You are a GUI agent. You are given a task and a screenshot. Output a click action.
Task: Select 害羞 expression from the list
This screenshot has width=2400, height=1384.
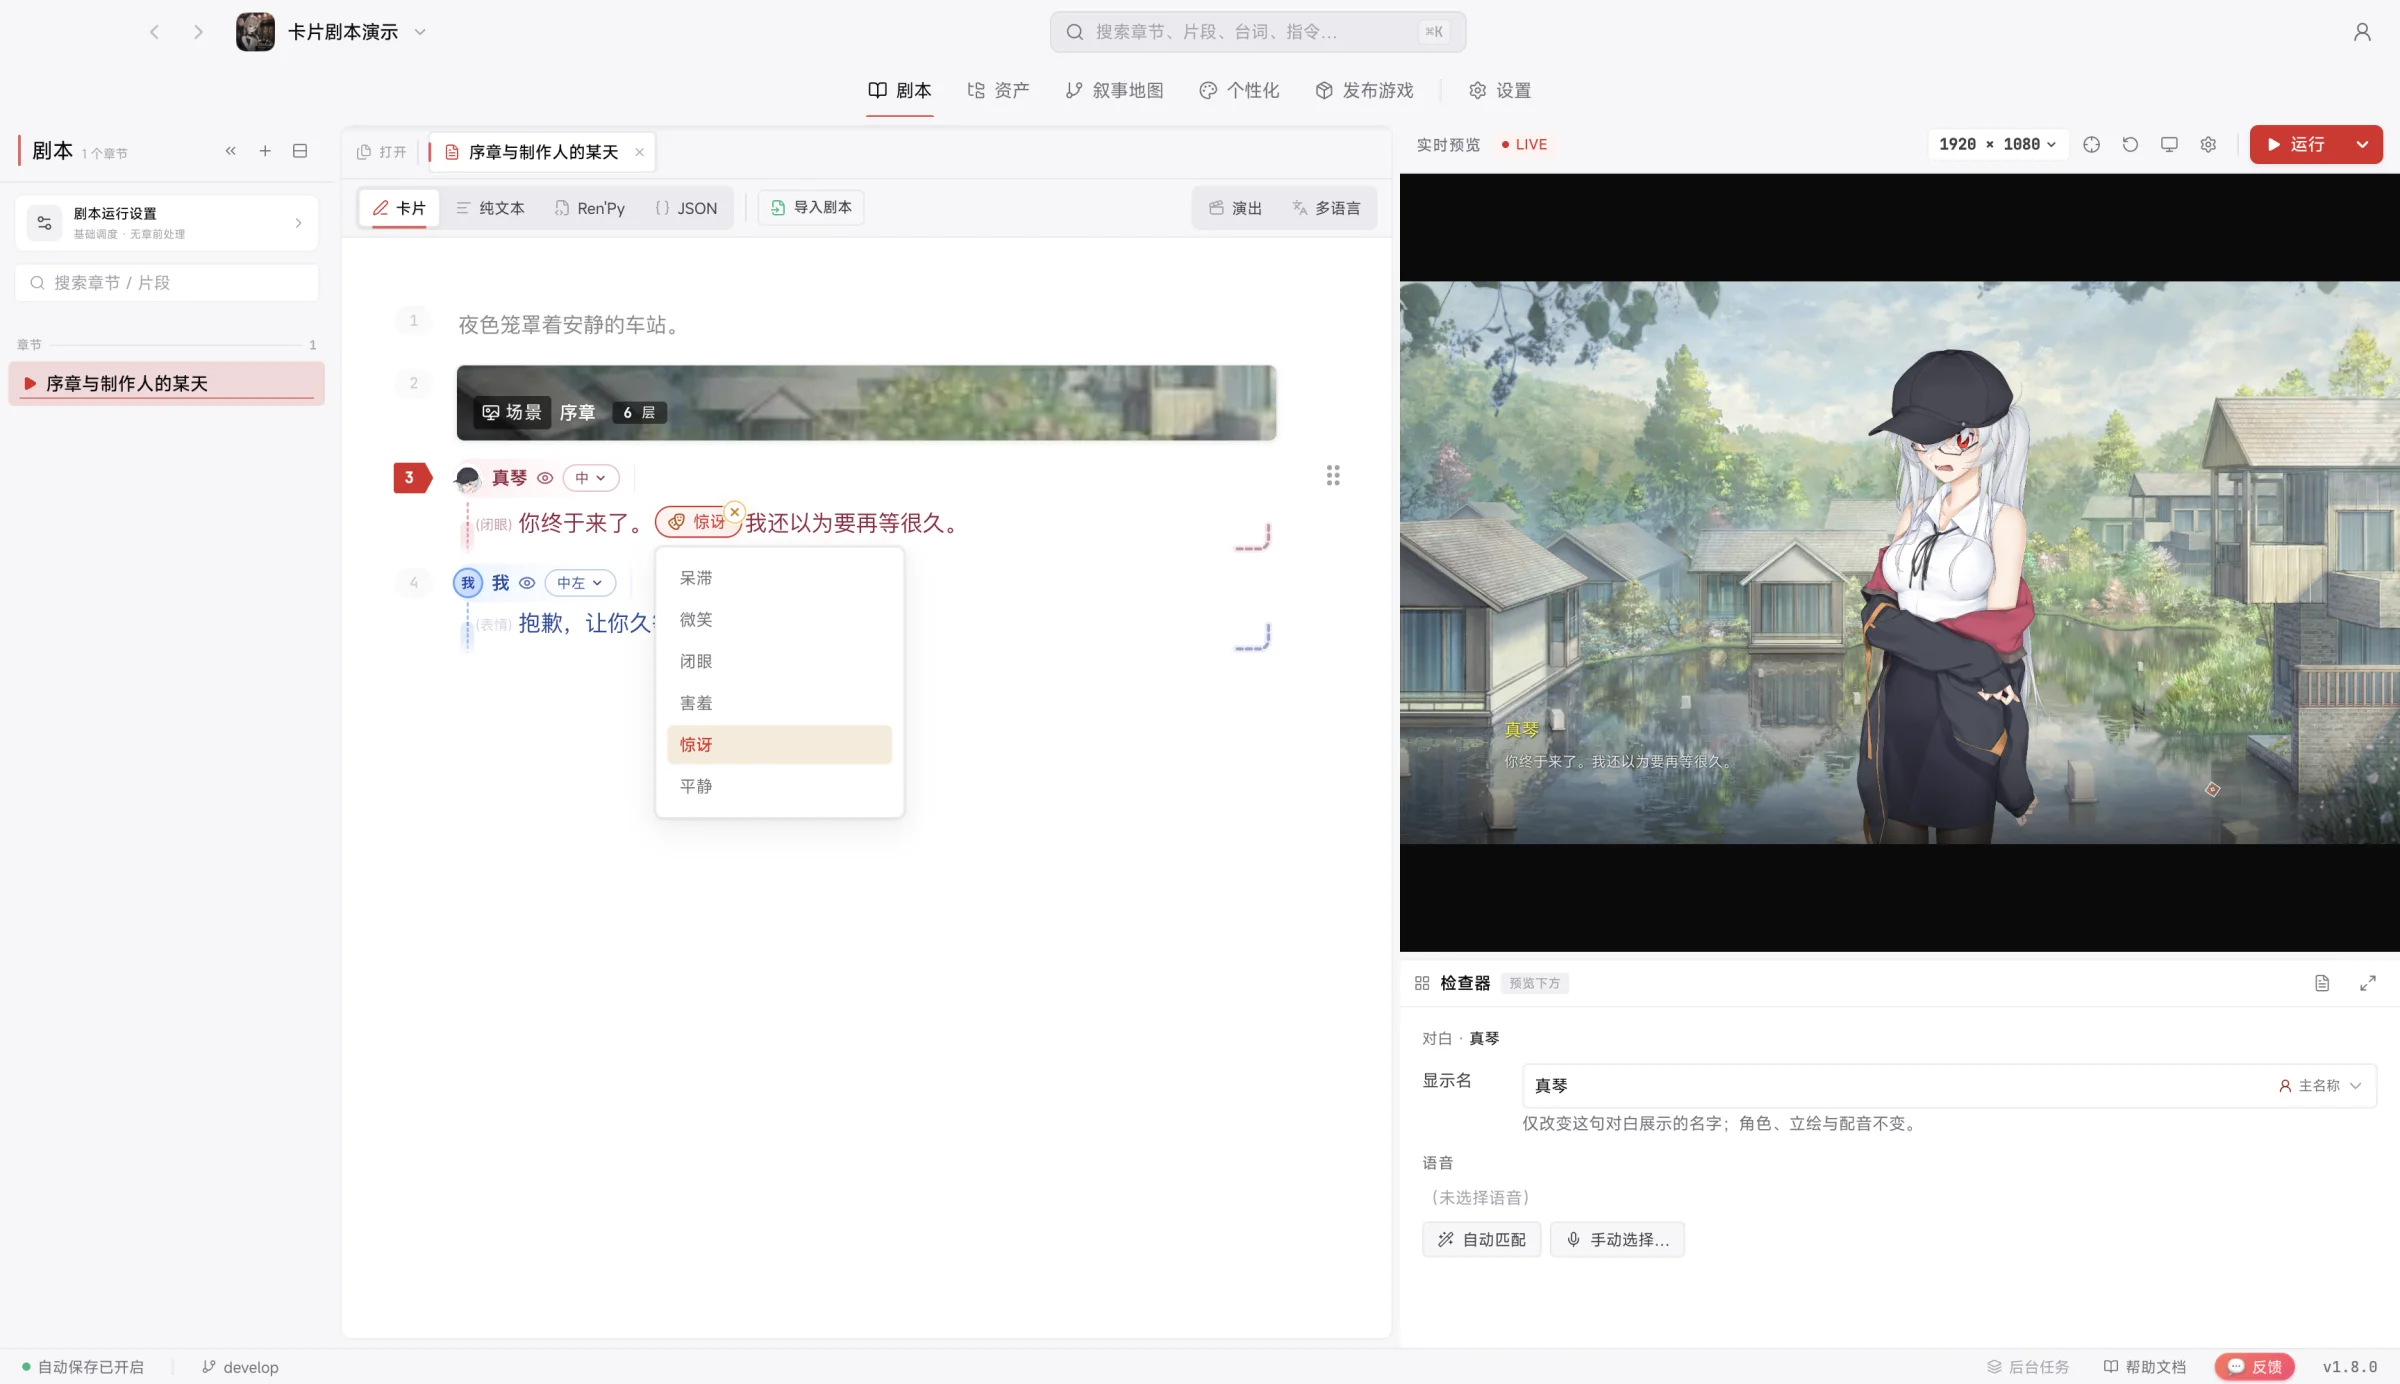coord(779,703)
